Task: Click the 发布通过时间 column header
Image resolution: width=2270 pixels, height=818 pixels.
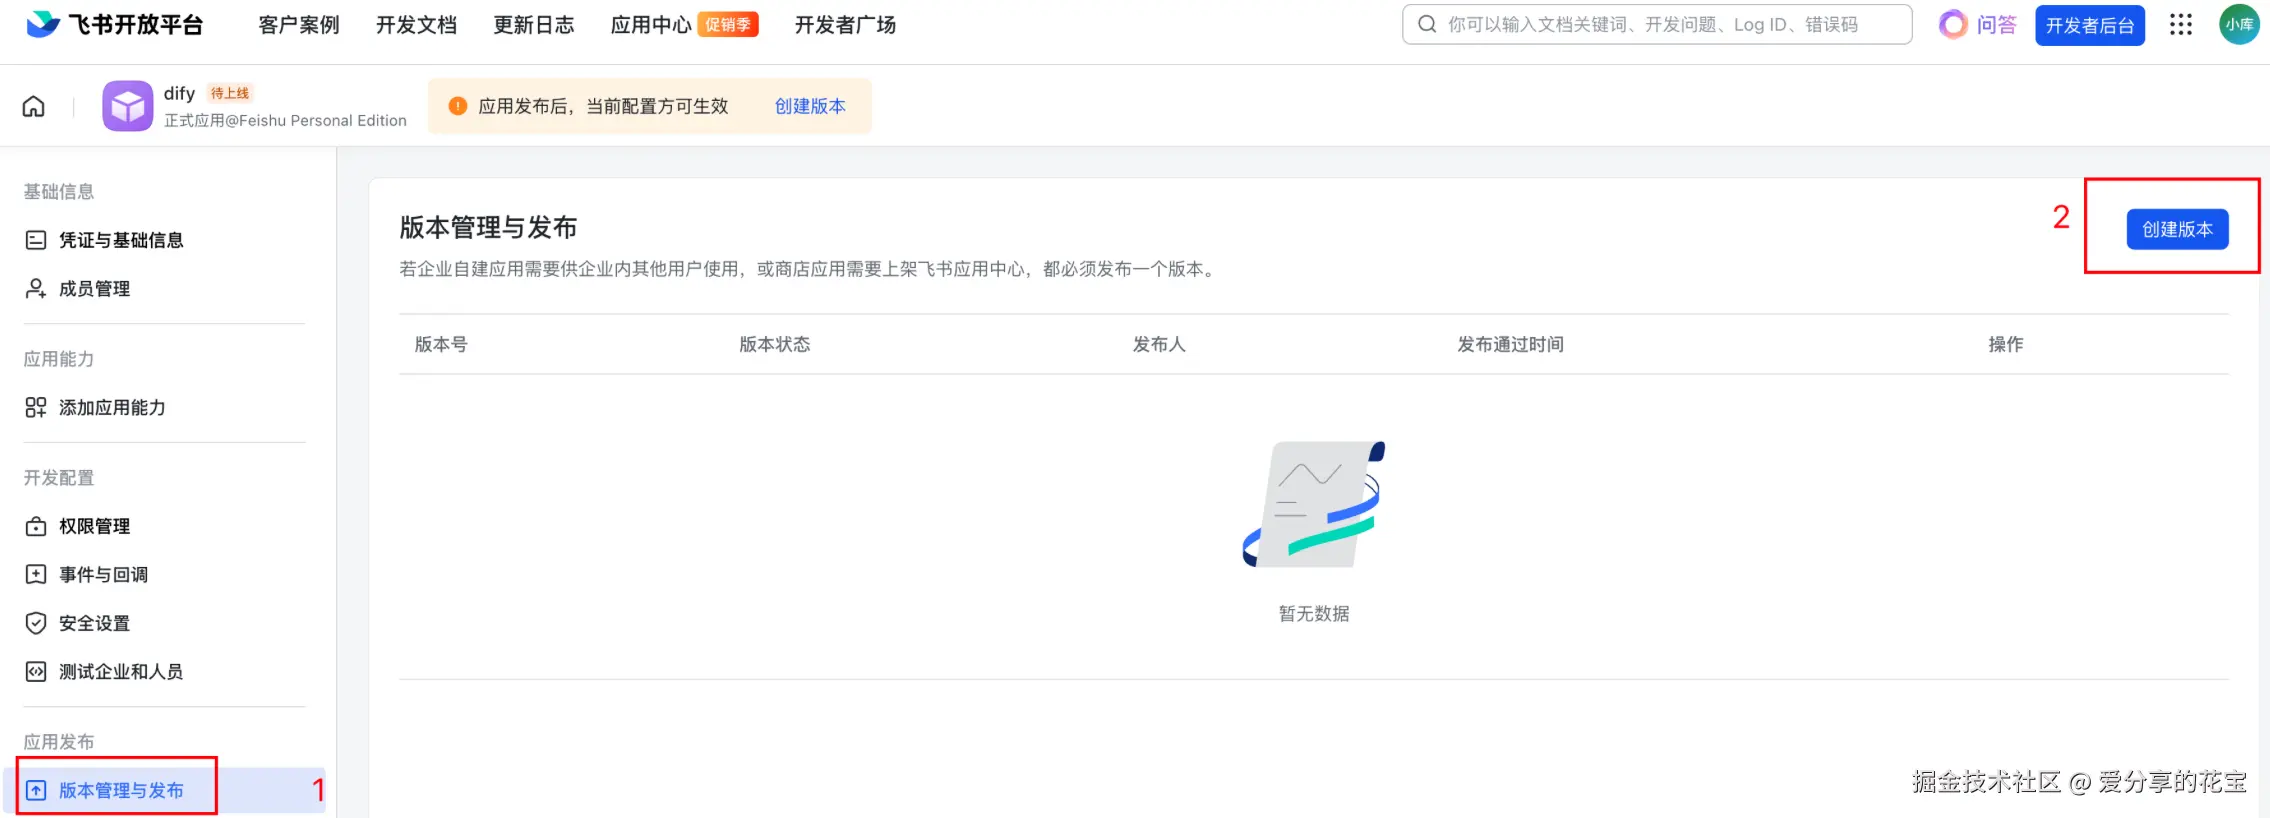Action: pos(1510,344)
